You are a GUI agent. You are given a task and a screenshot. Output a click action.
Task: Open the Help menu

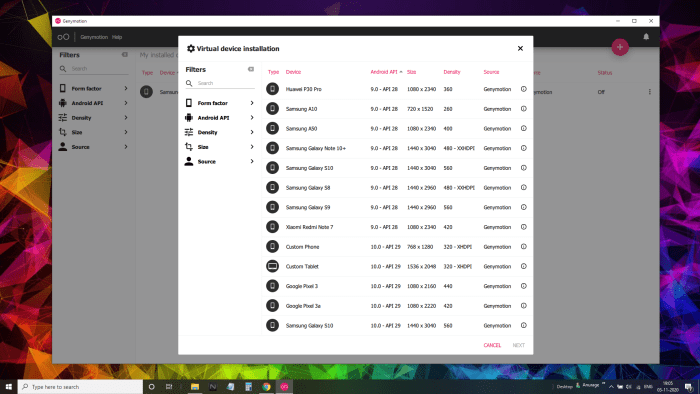(117, 37)
